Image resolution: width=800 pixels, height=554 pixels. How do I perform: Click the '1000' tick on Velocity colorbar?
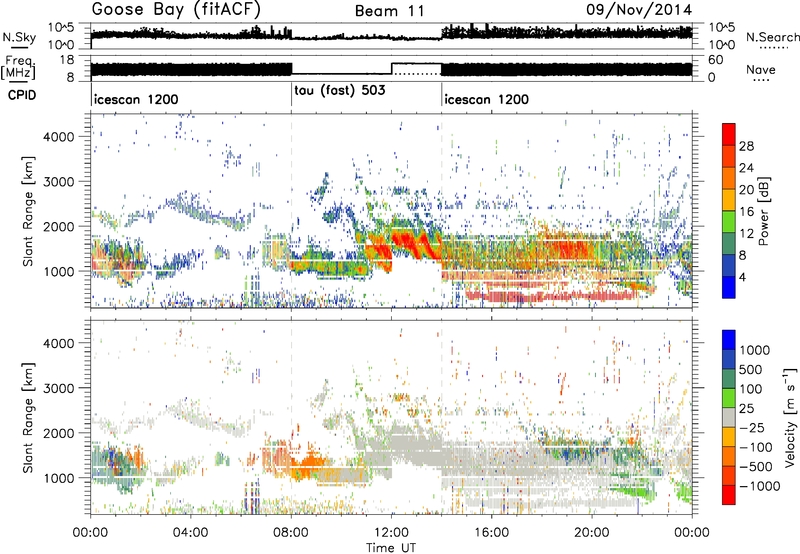[755, 350]
